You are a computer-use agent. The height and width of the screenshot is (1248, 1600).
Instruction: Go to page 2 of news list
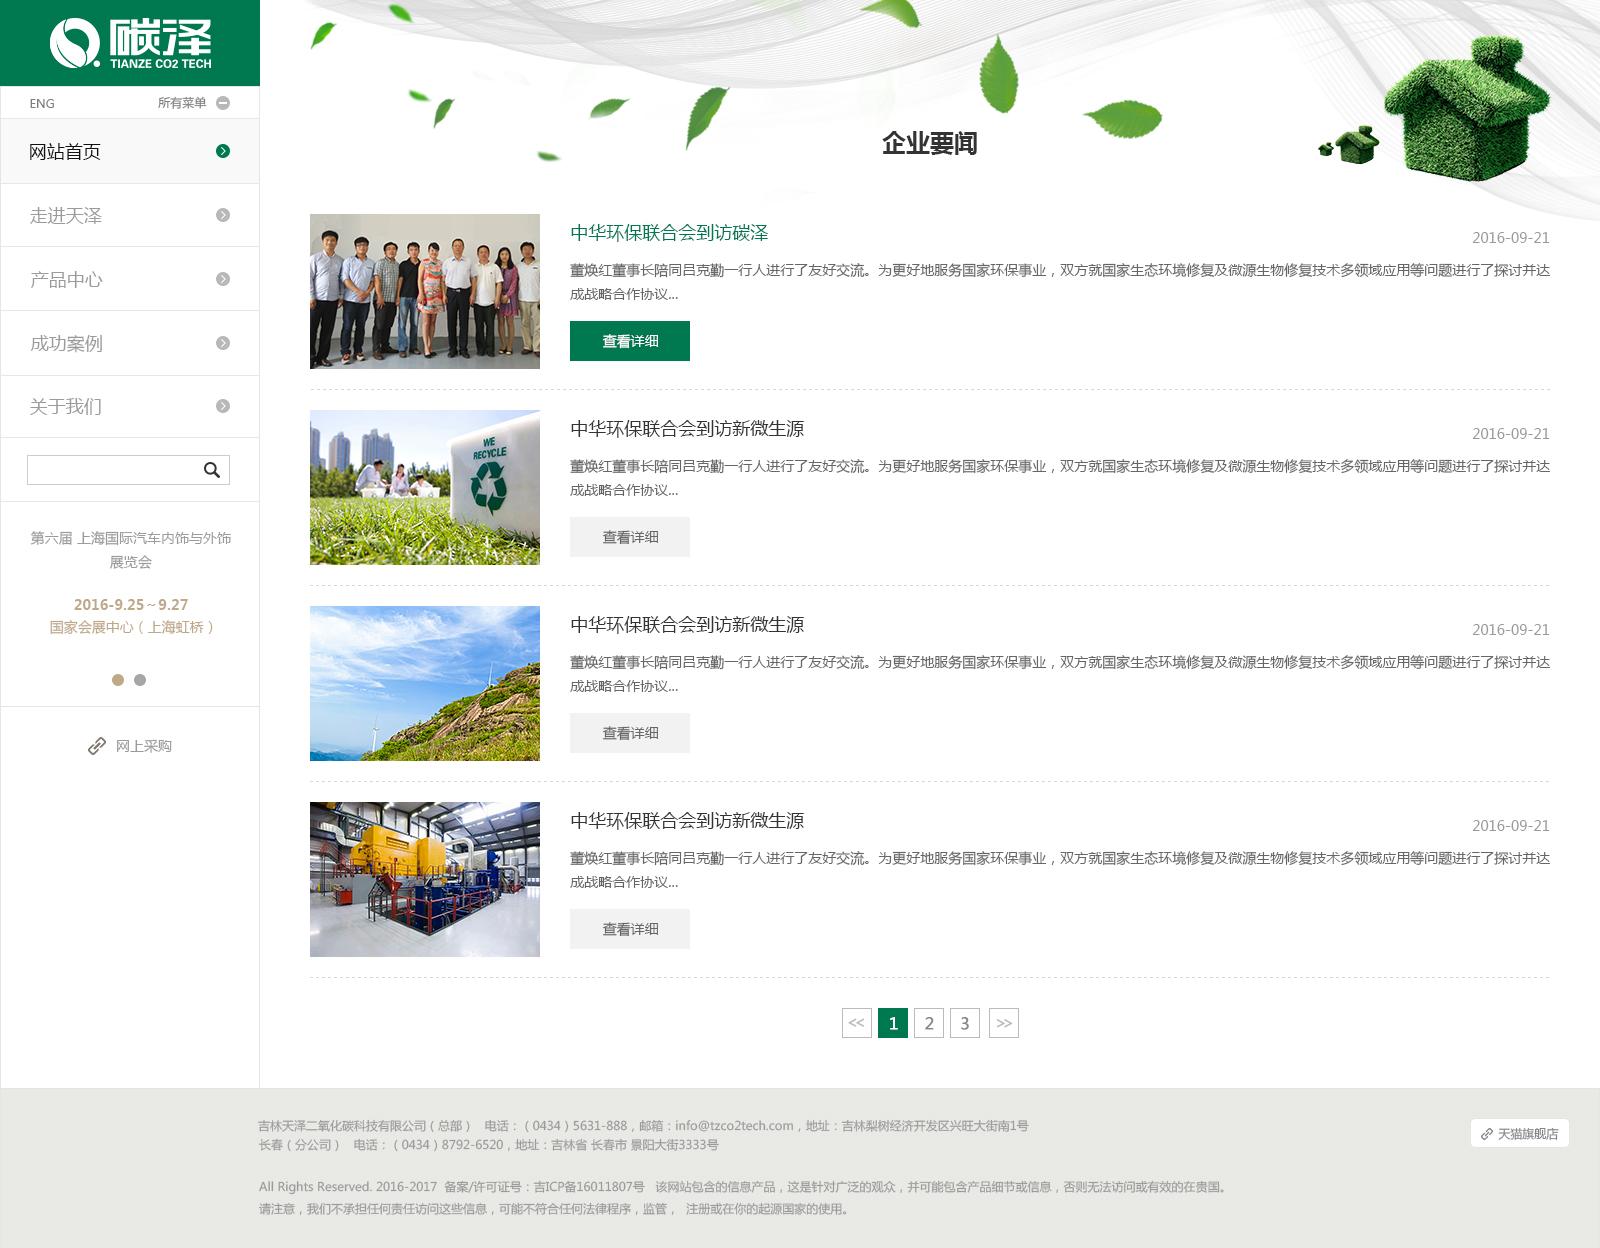coord(929,1023)
